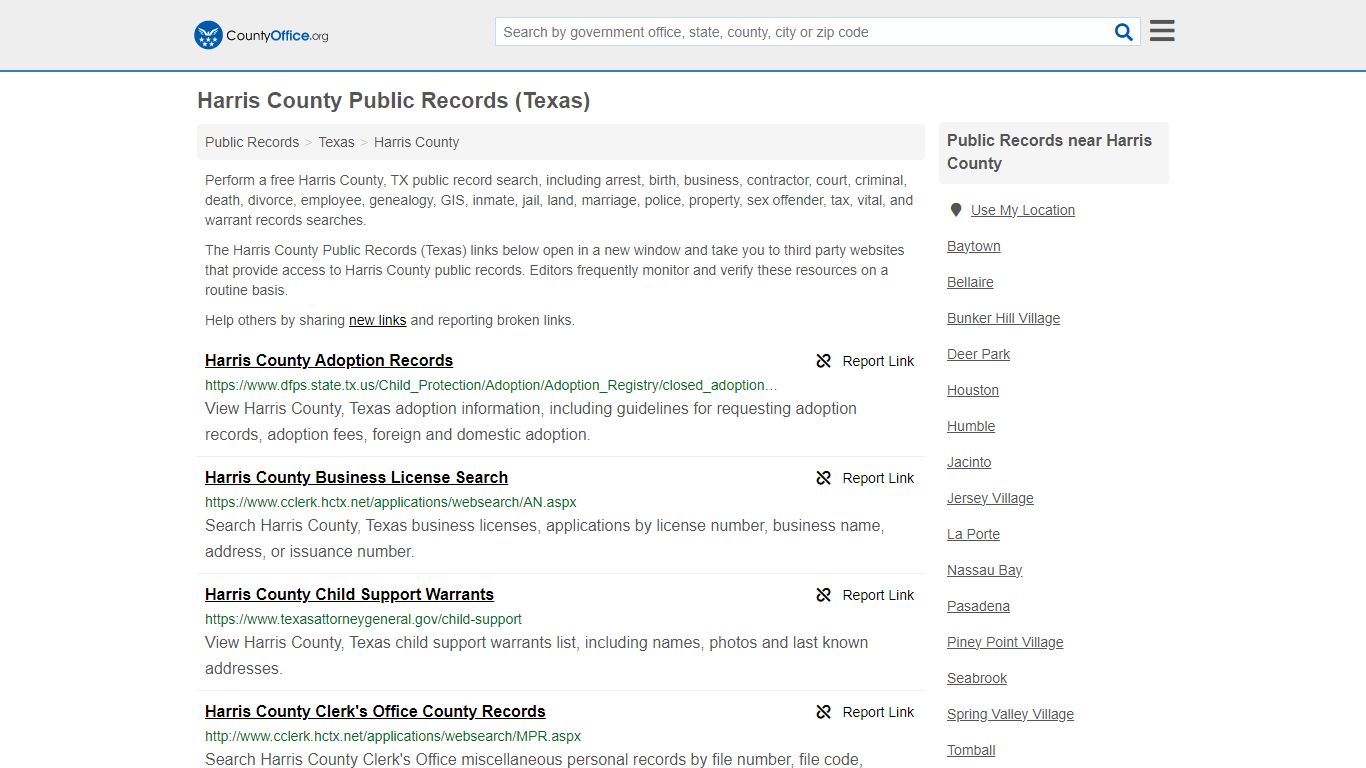Open Bellaire public records
Image resolution: width=1366 pixels, height=768 pixels.
click(970, 282)
